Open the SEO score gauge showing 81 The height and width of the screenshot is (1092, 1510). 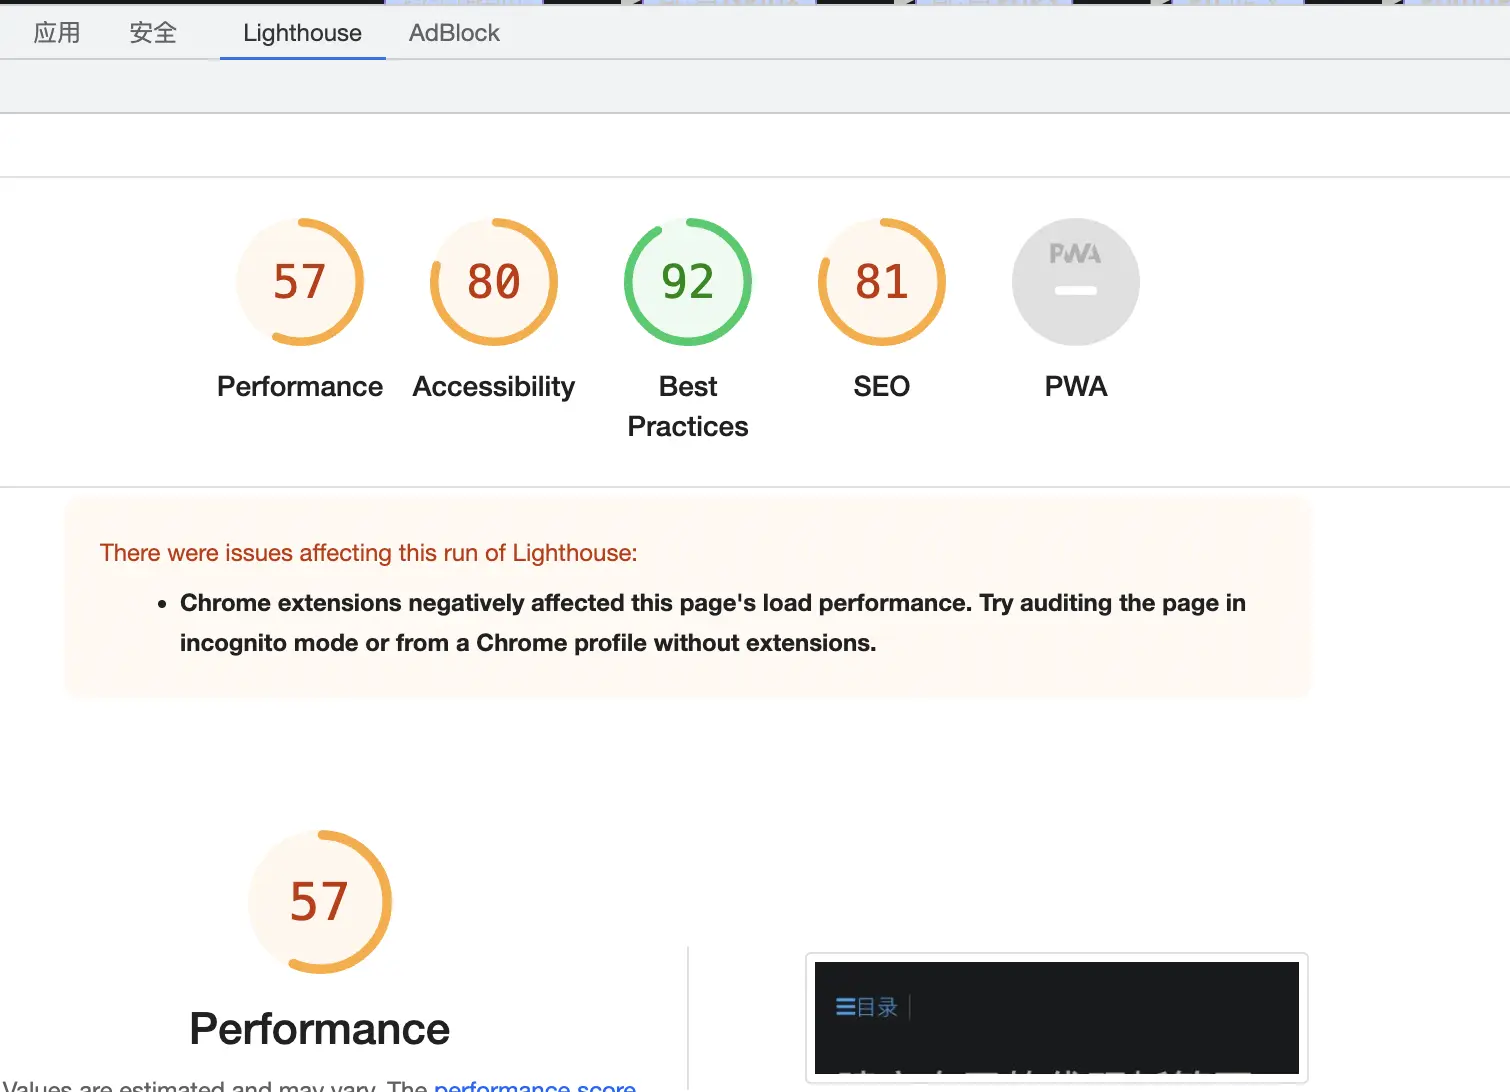[882, 282]
